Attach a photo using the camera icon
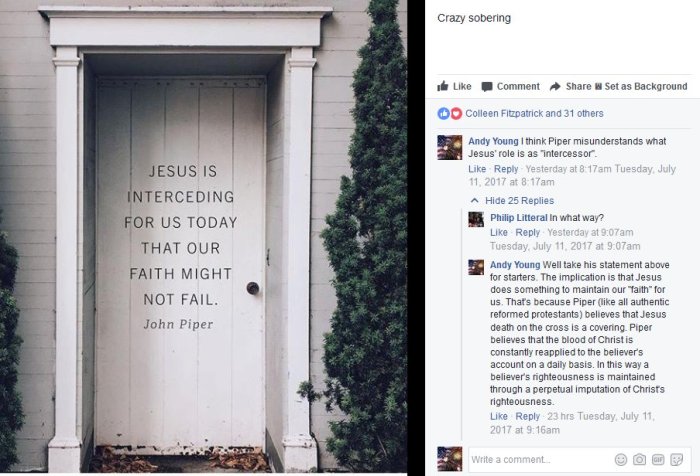Image resolution: width=700 pixels, height=476 pixels. click(639, 459)
